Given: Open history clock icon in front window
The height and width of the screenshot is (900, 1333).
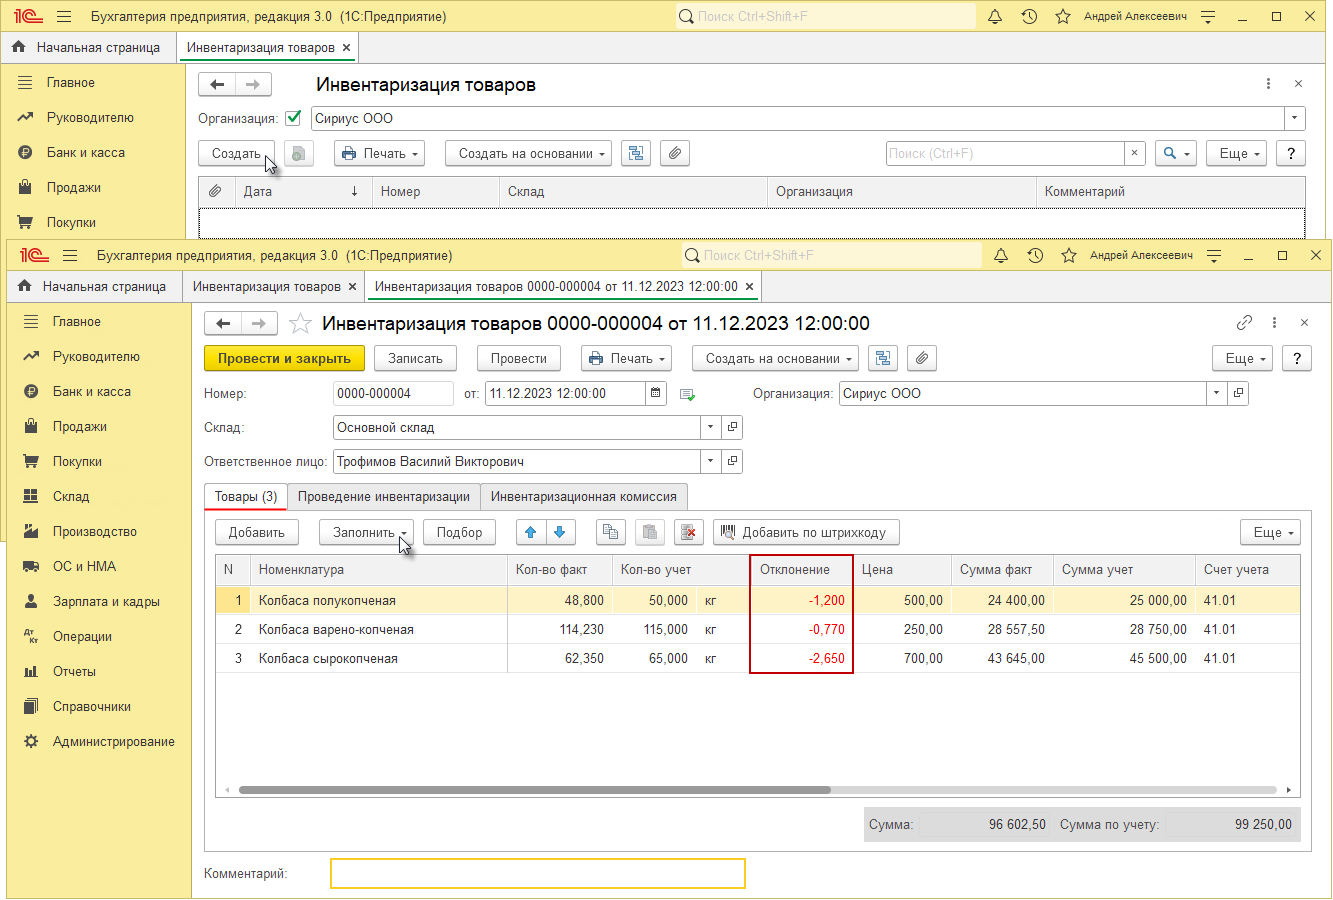Looking at the screenshot, I should coord(1035,256).
